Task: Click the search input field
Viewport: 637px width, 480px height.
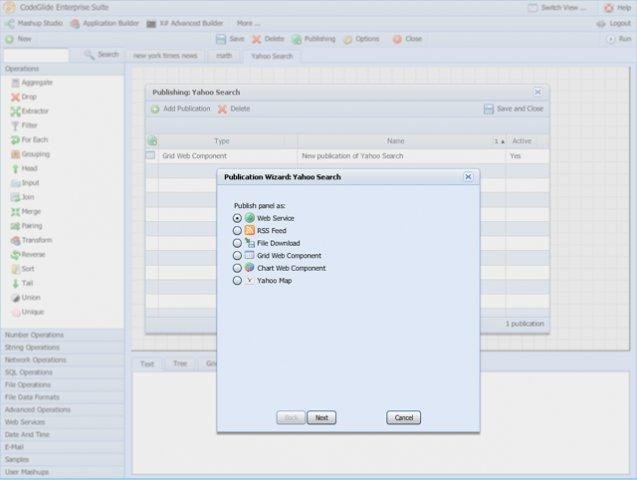Action: click(37, 55)
